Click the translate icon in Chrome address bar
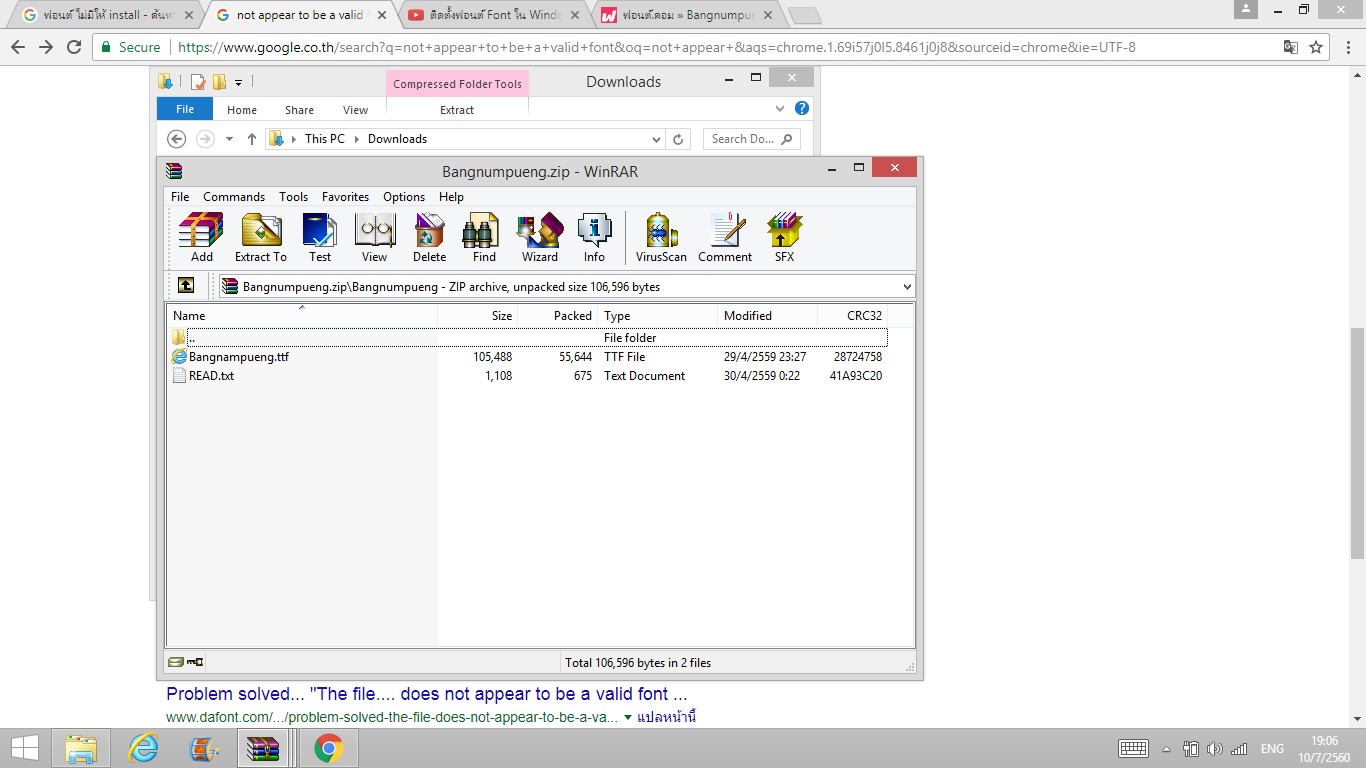 (x=1291, y=47)
